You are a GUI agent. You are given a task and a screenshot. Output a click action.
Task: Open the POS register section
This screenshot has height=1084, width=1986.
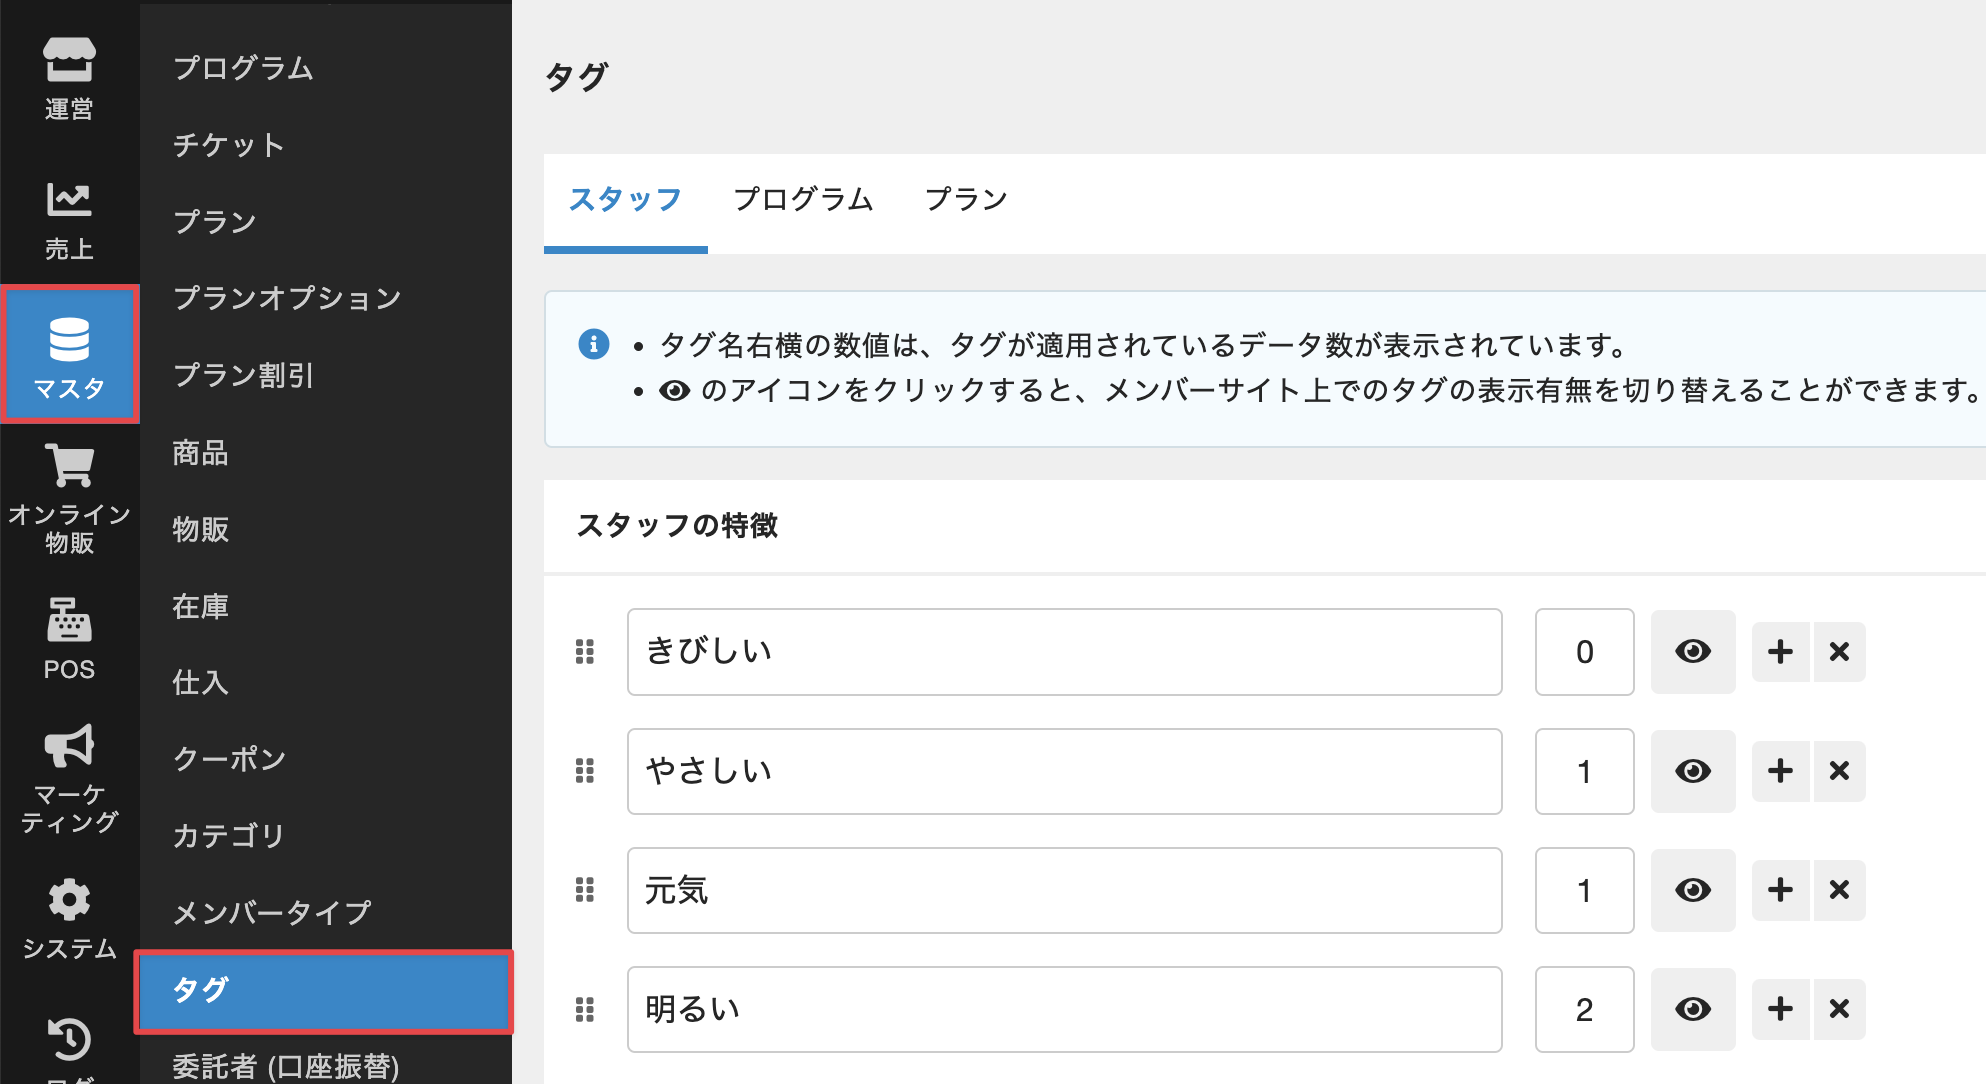tap(69, 637)
